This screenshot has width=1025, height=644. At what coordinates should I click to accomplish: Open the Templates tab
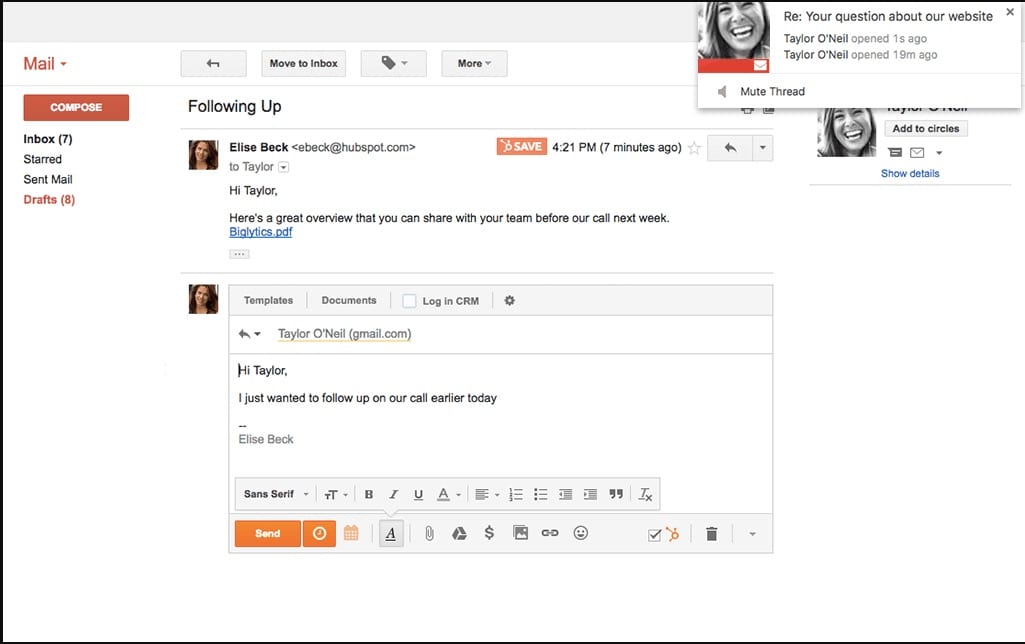[x=268, y=300]
